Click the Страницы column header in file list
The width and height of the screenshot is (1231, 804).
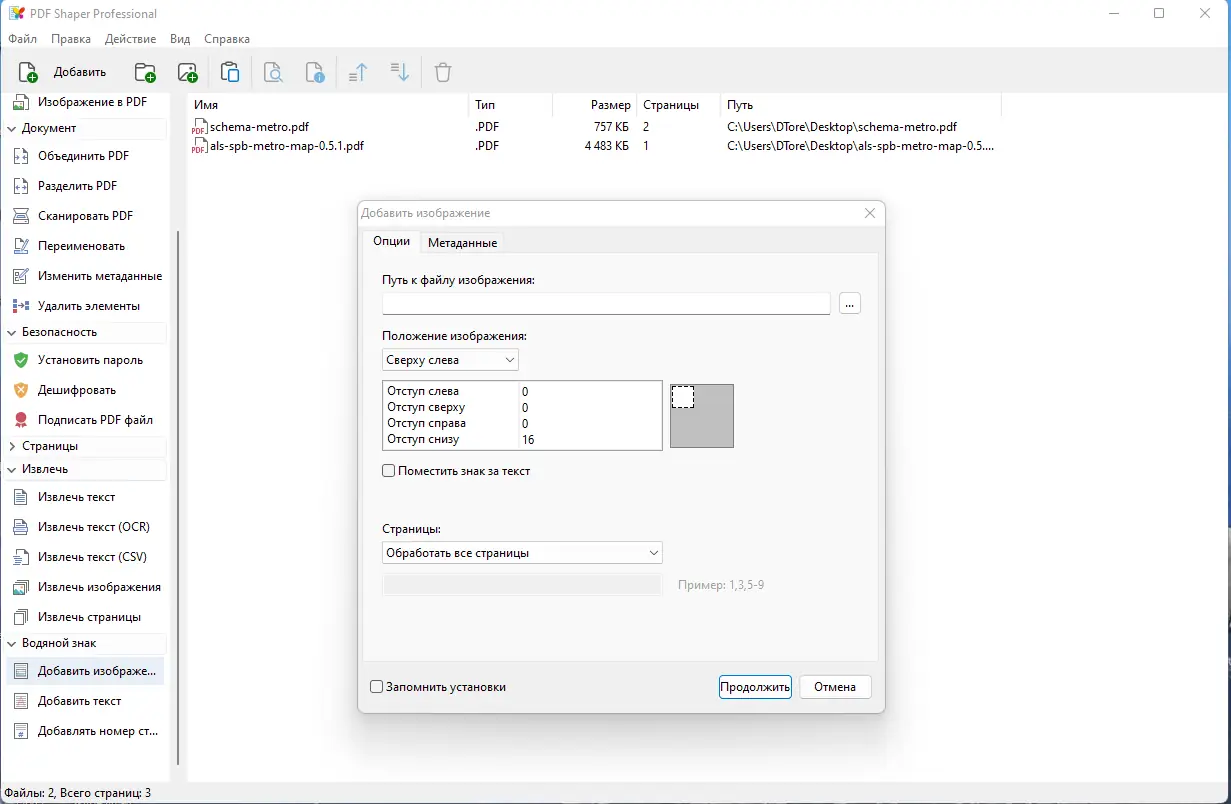pos(679,105)
